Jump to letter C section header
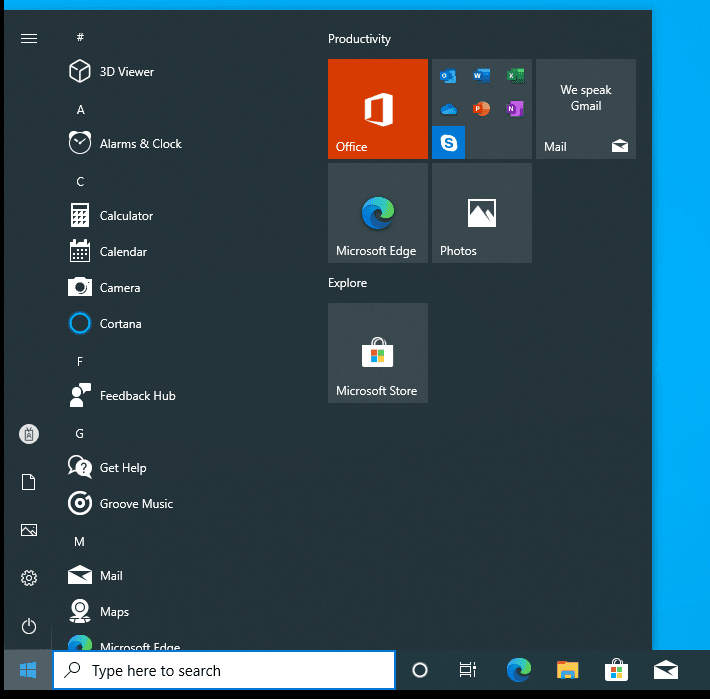 (80, 181)
